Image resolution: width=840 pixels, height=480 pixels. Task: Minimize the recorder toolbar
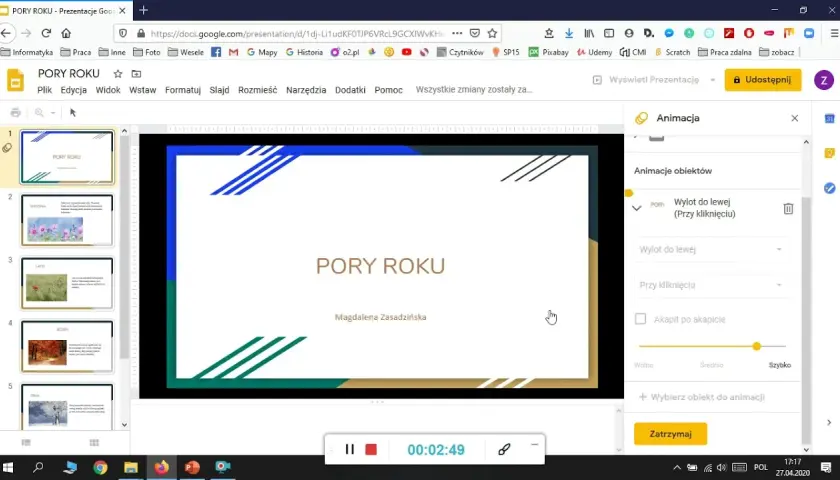pyautogui.click(x=534, y=445)
